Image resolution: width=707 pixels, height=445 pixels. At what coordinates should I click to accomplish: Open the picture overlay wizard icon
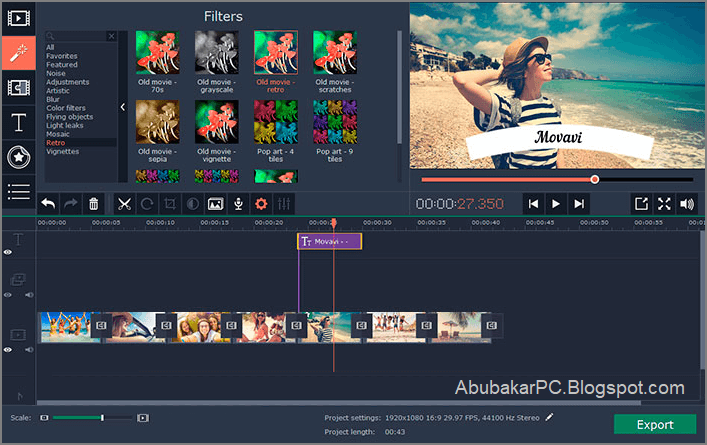pyautogui.click(x=216, y=204)
